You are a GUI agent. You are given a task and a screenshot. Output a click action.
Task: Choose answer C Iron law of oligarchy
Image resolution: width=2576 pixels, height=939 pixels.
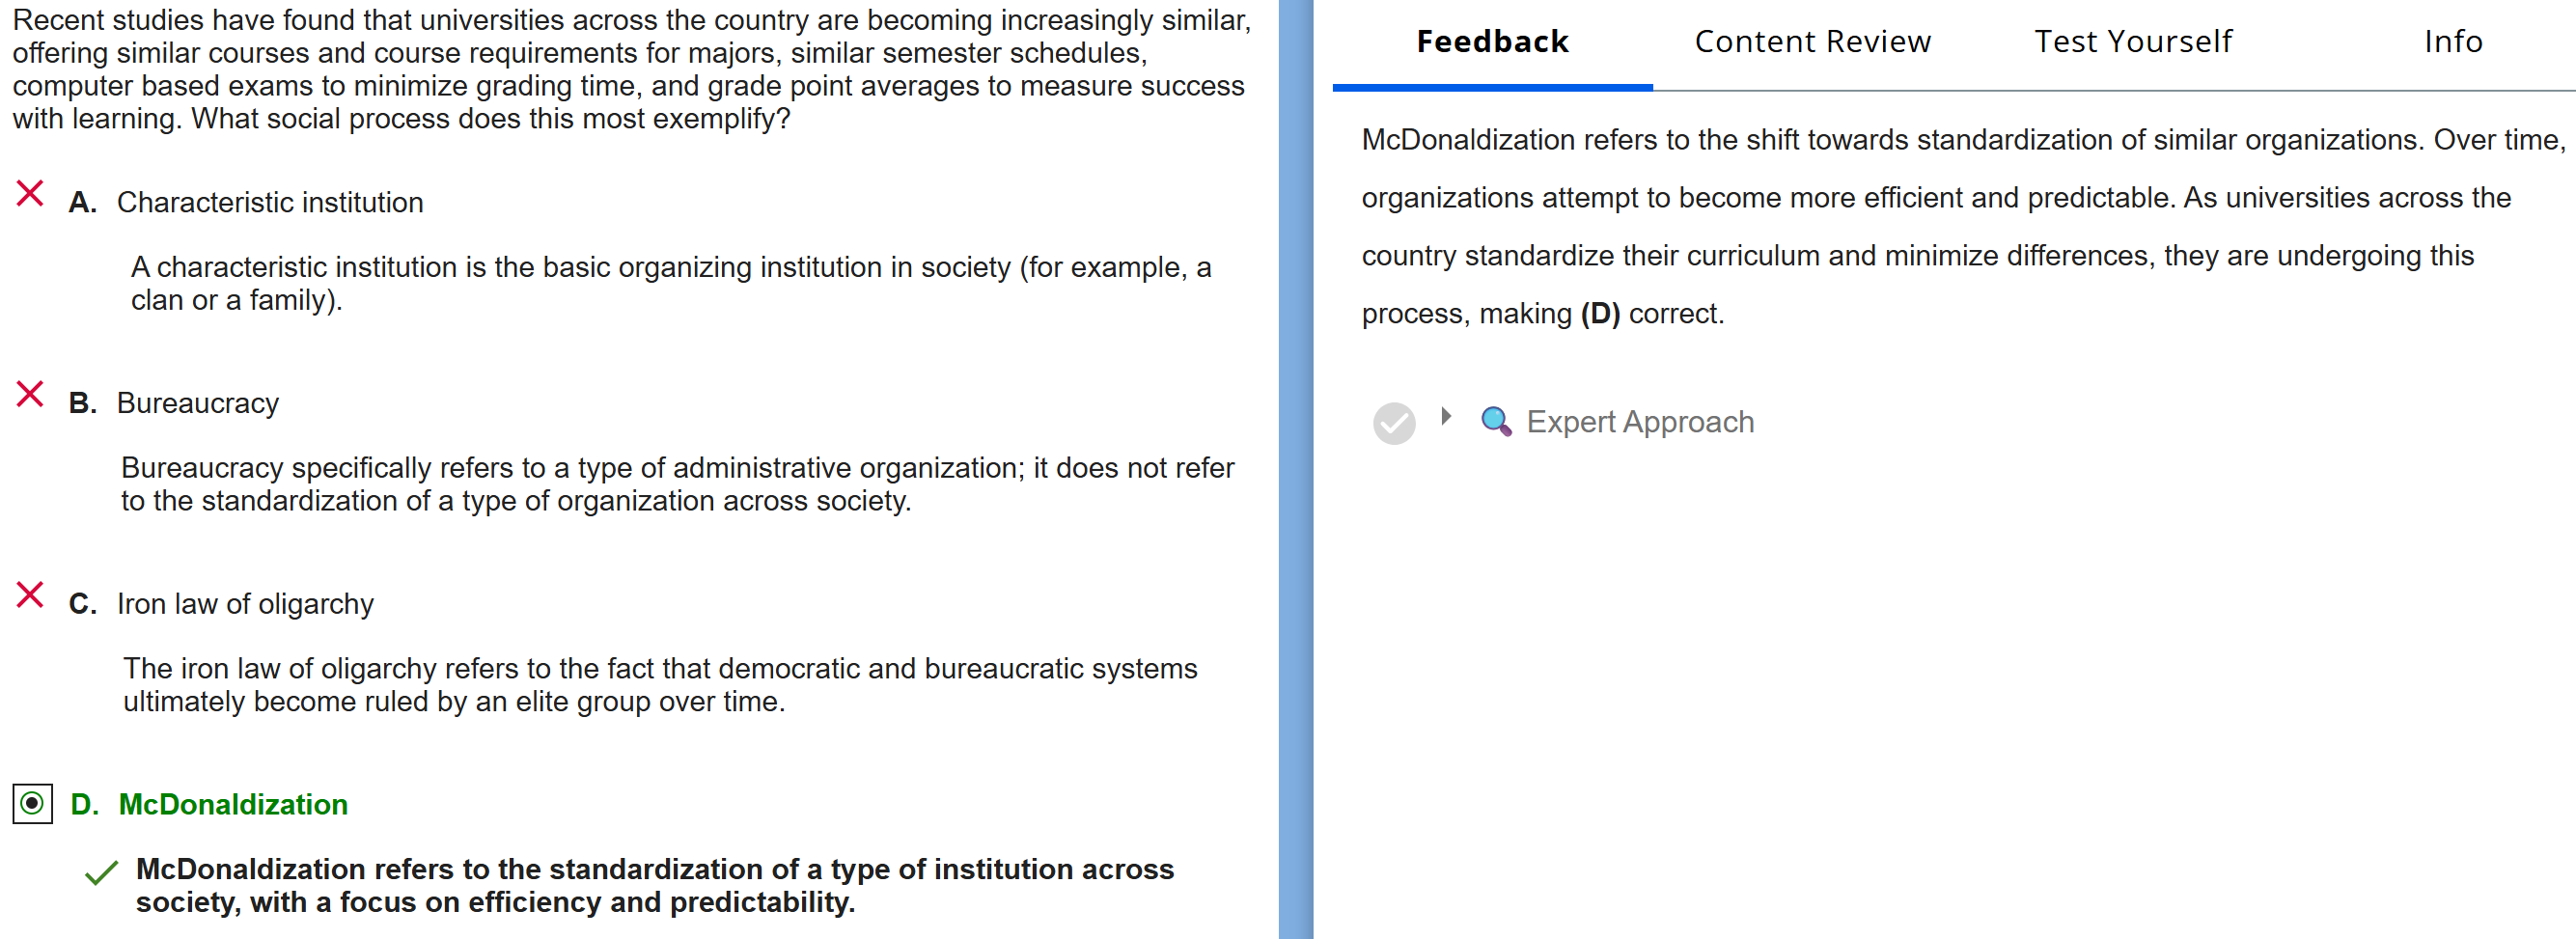pyautogui.click(x=245, y=604)
